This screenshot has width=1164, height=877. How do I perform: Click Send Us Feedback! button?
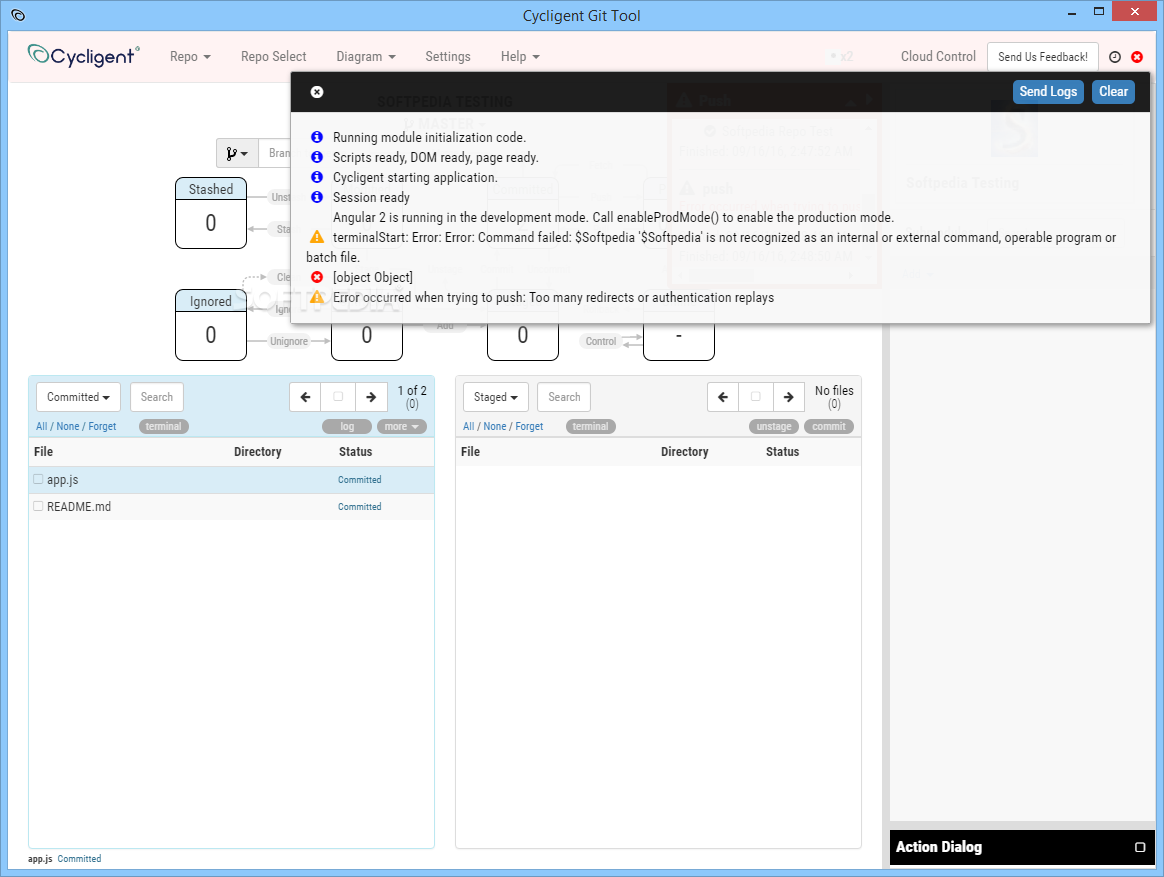[x=1042, y=56]
